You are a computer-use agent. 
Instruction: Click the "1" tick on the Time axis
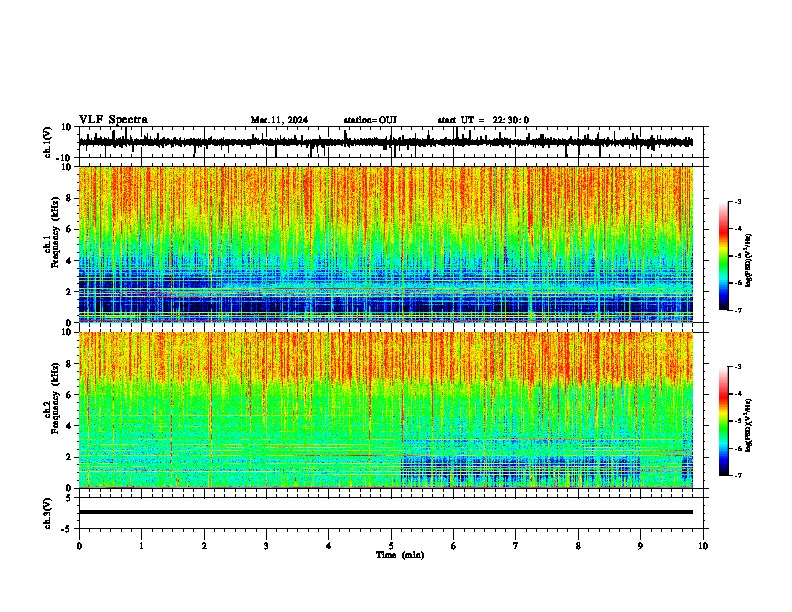pos(141,546)
